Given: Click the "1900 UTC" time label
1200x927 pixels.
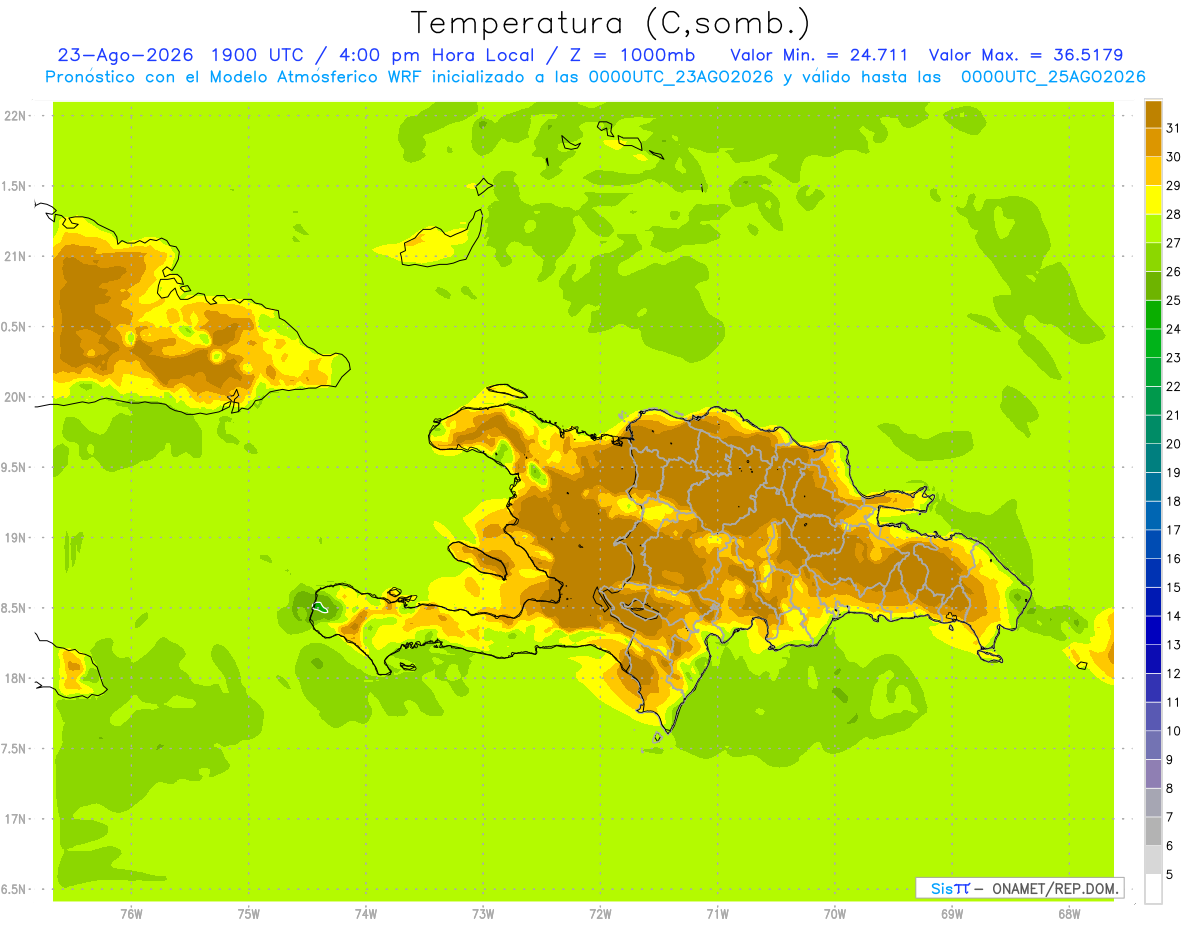Looking at the screenshot, I should click(256, 55).
